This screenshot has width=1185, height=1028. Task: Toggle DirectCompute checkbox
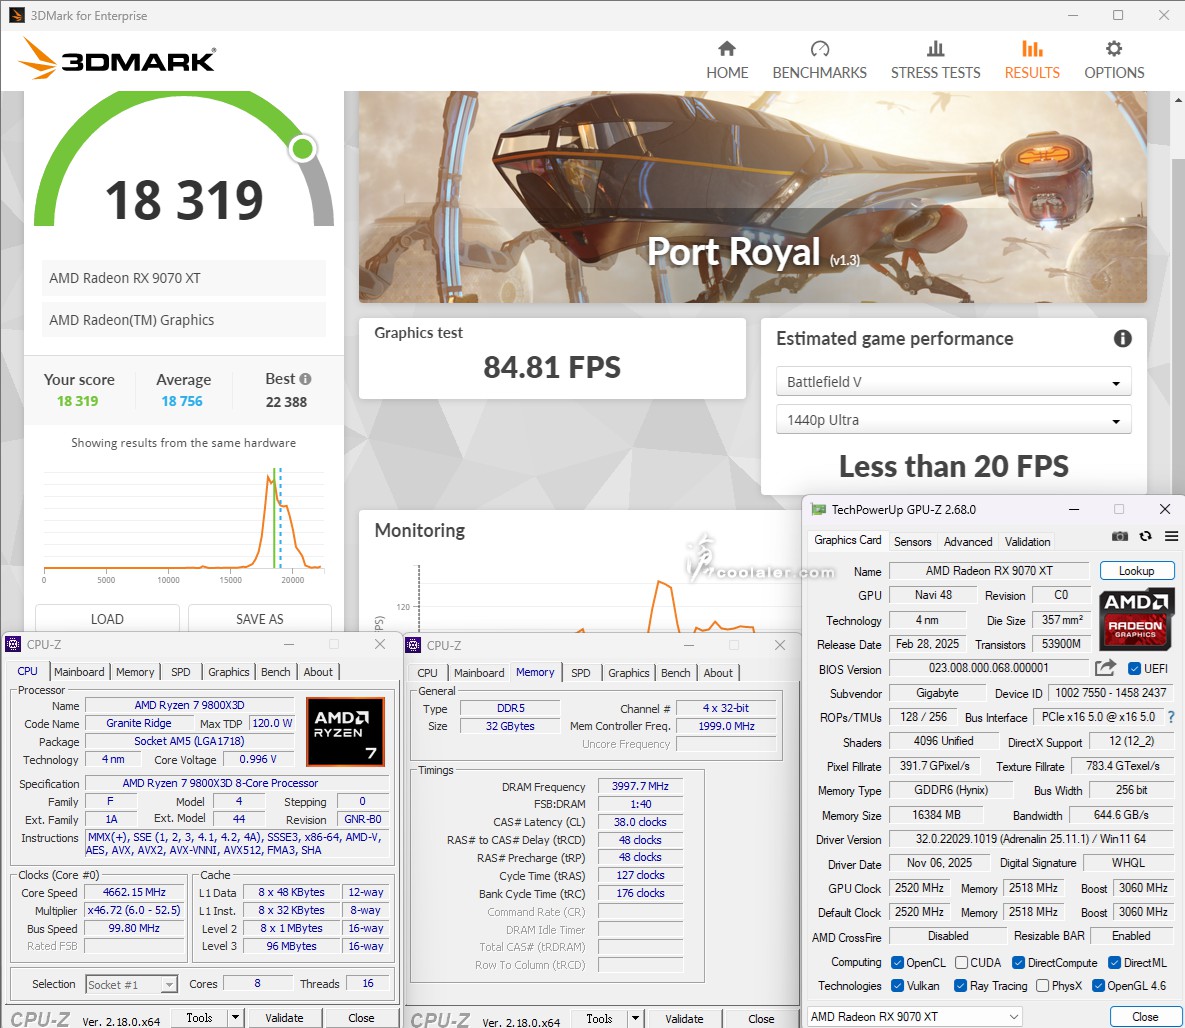pos(1019,962)
